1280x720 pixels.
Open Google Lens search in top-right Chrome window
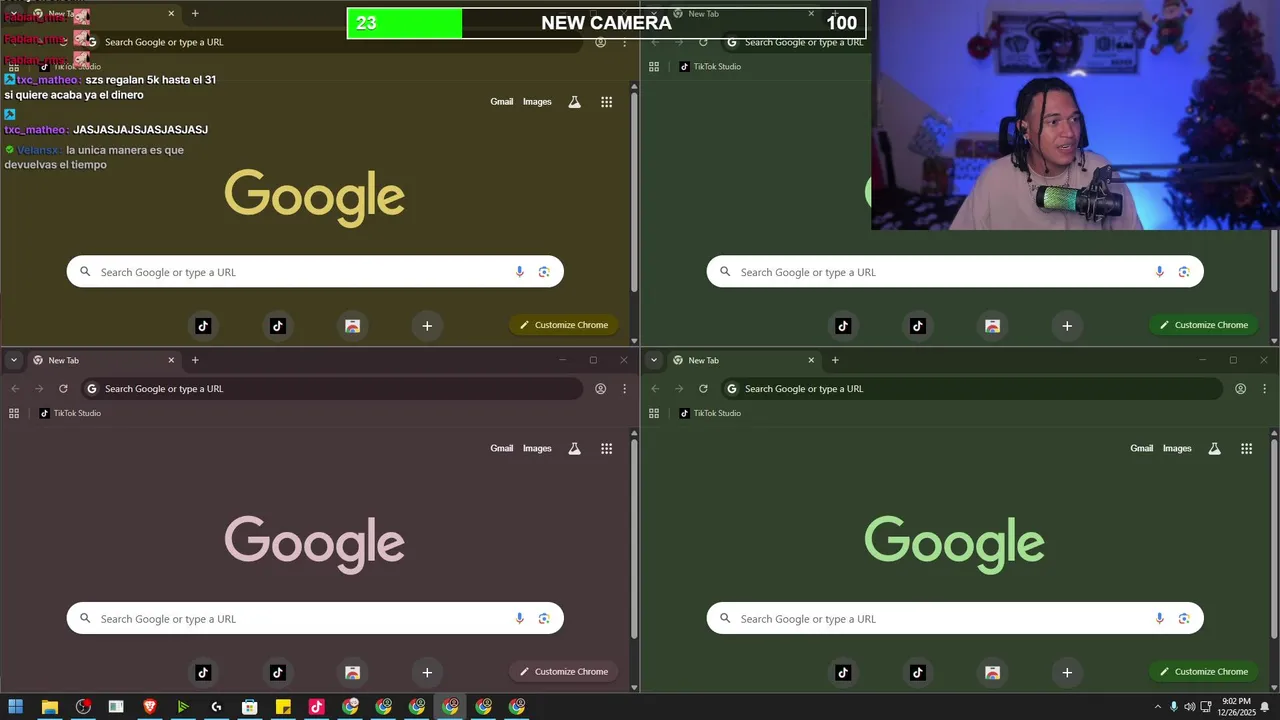[1184, 272]
